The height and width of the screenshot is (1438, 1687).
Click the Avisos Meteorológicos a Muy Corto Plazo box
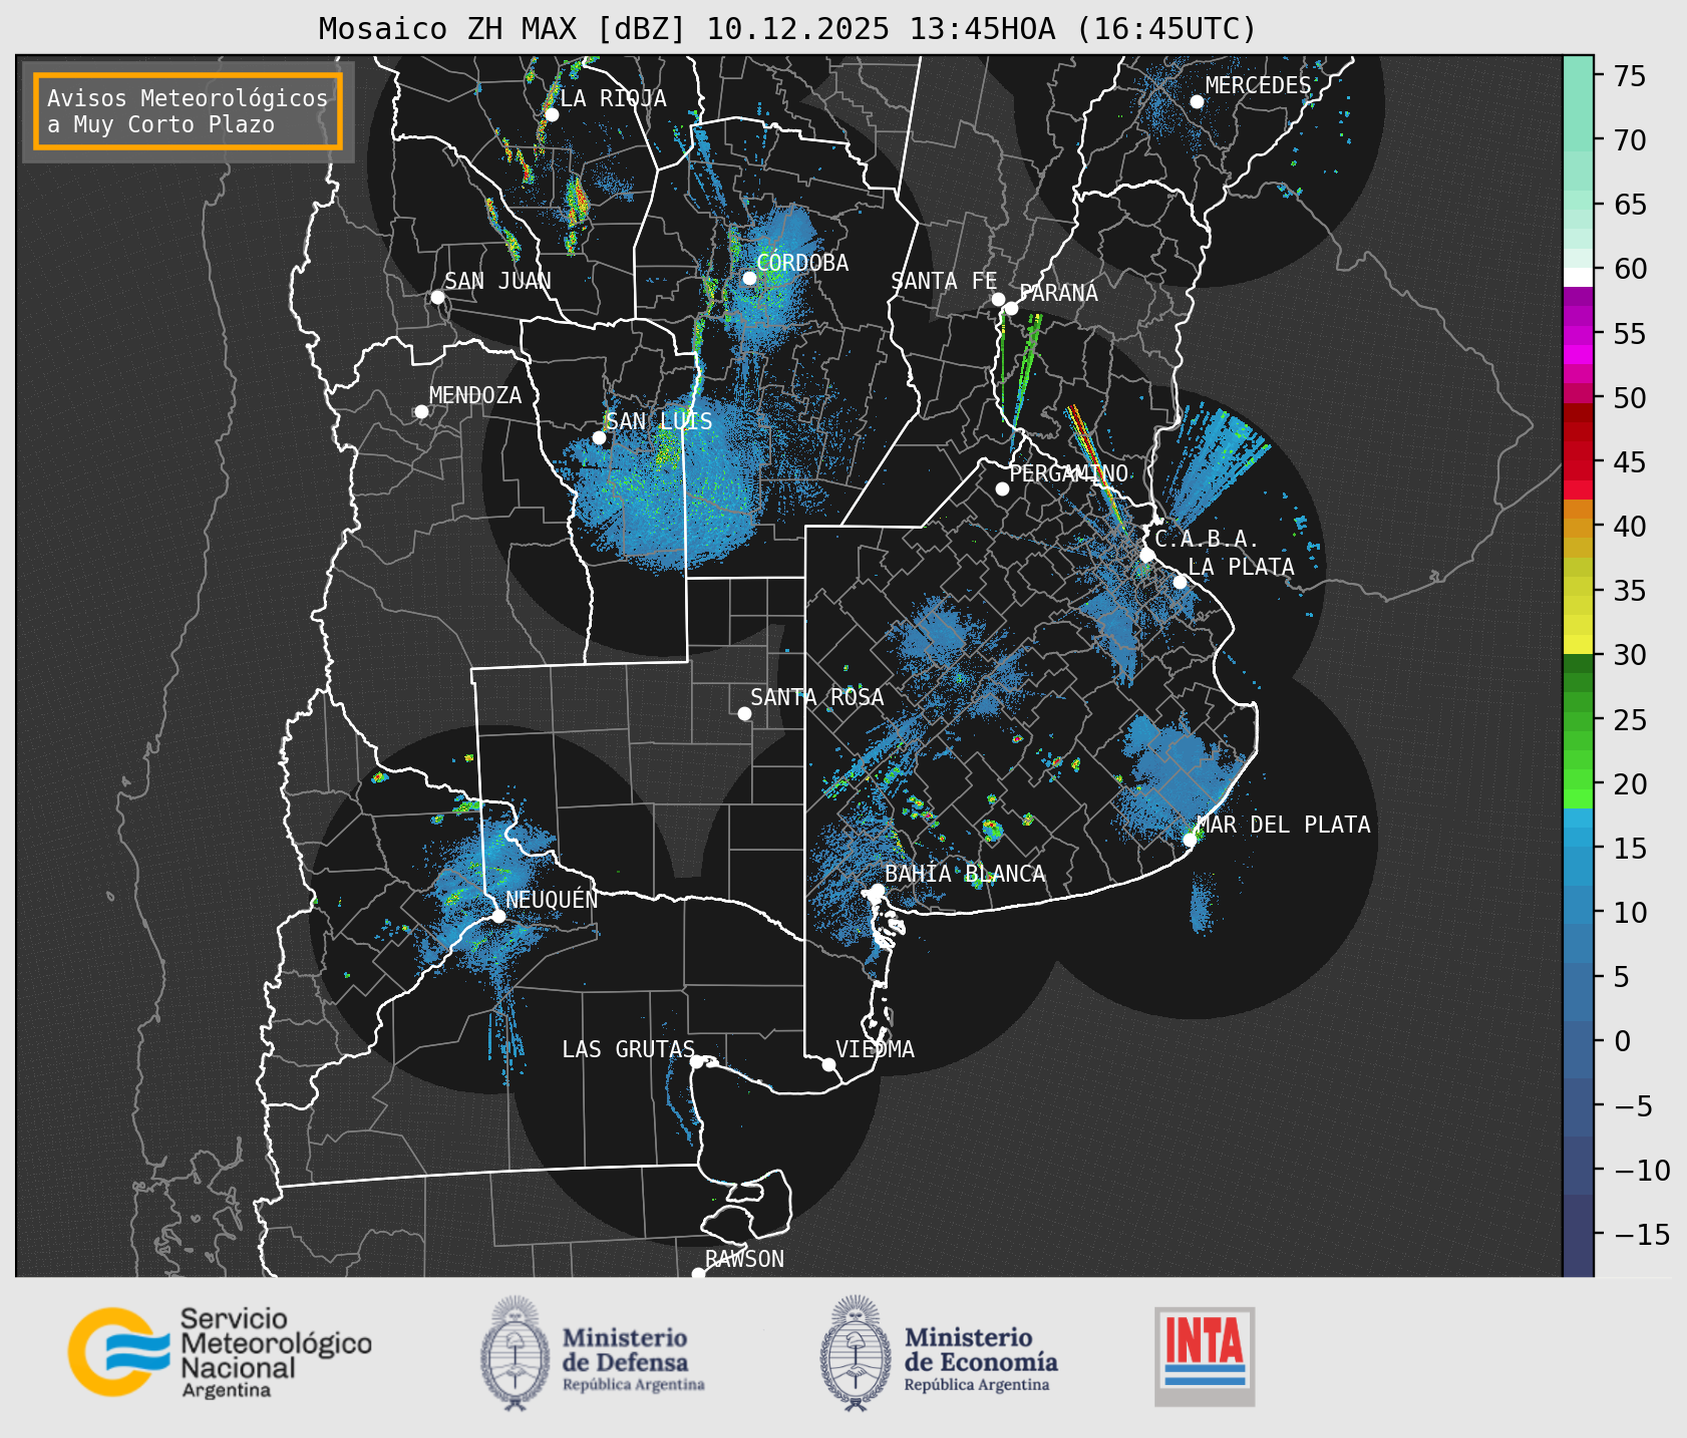tap(188, 111)
